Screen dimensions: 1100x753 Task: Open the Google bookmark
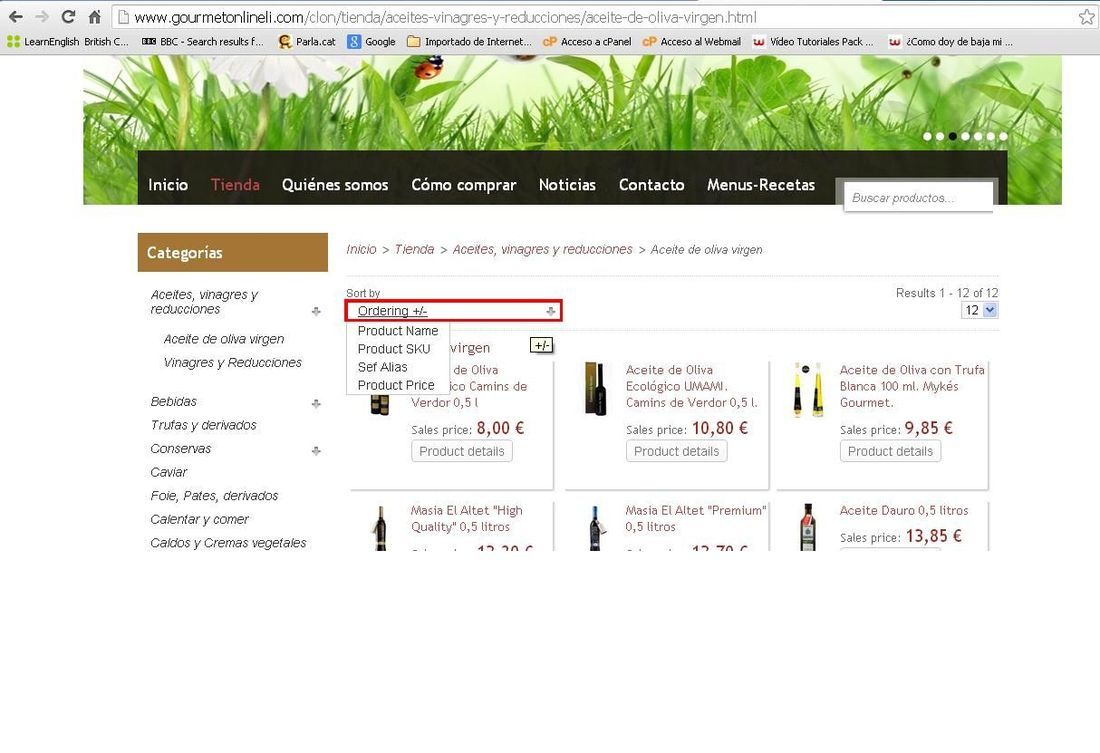pyautogui.click(x=372, y=42)
